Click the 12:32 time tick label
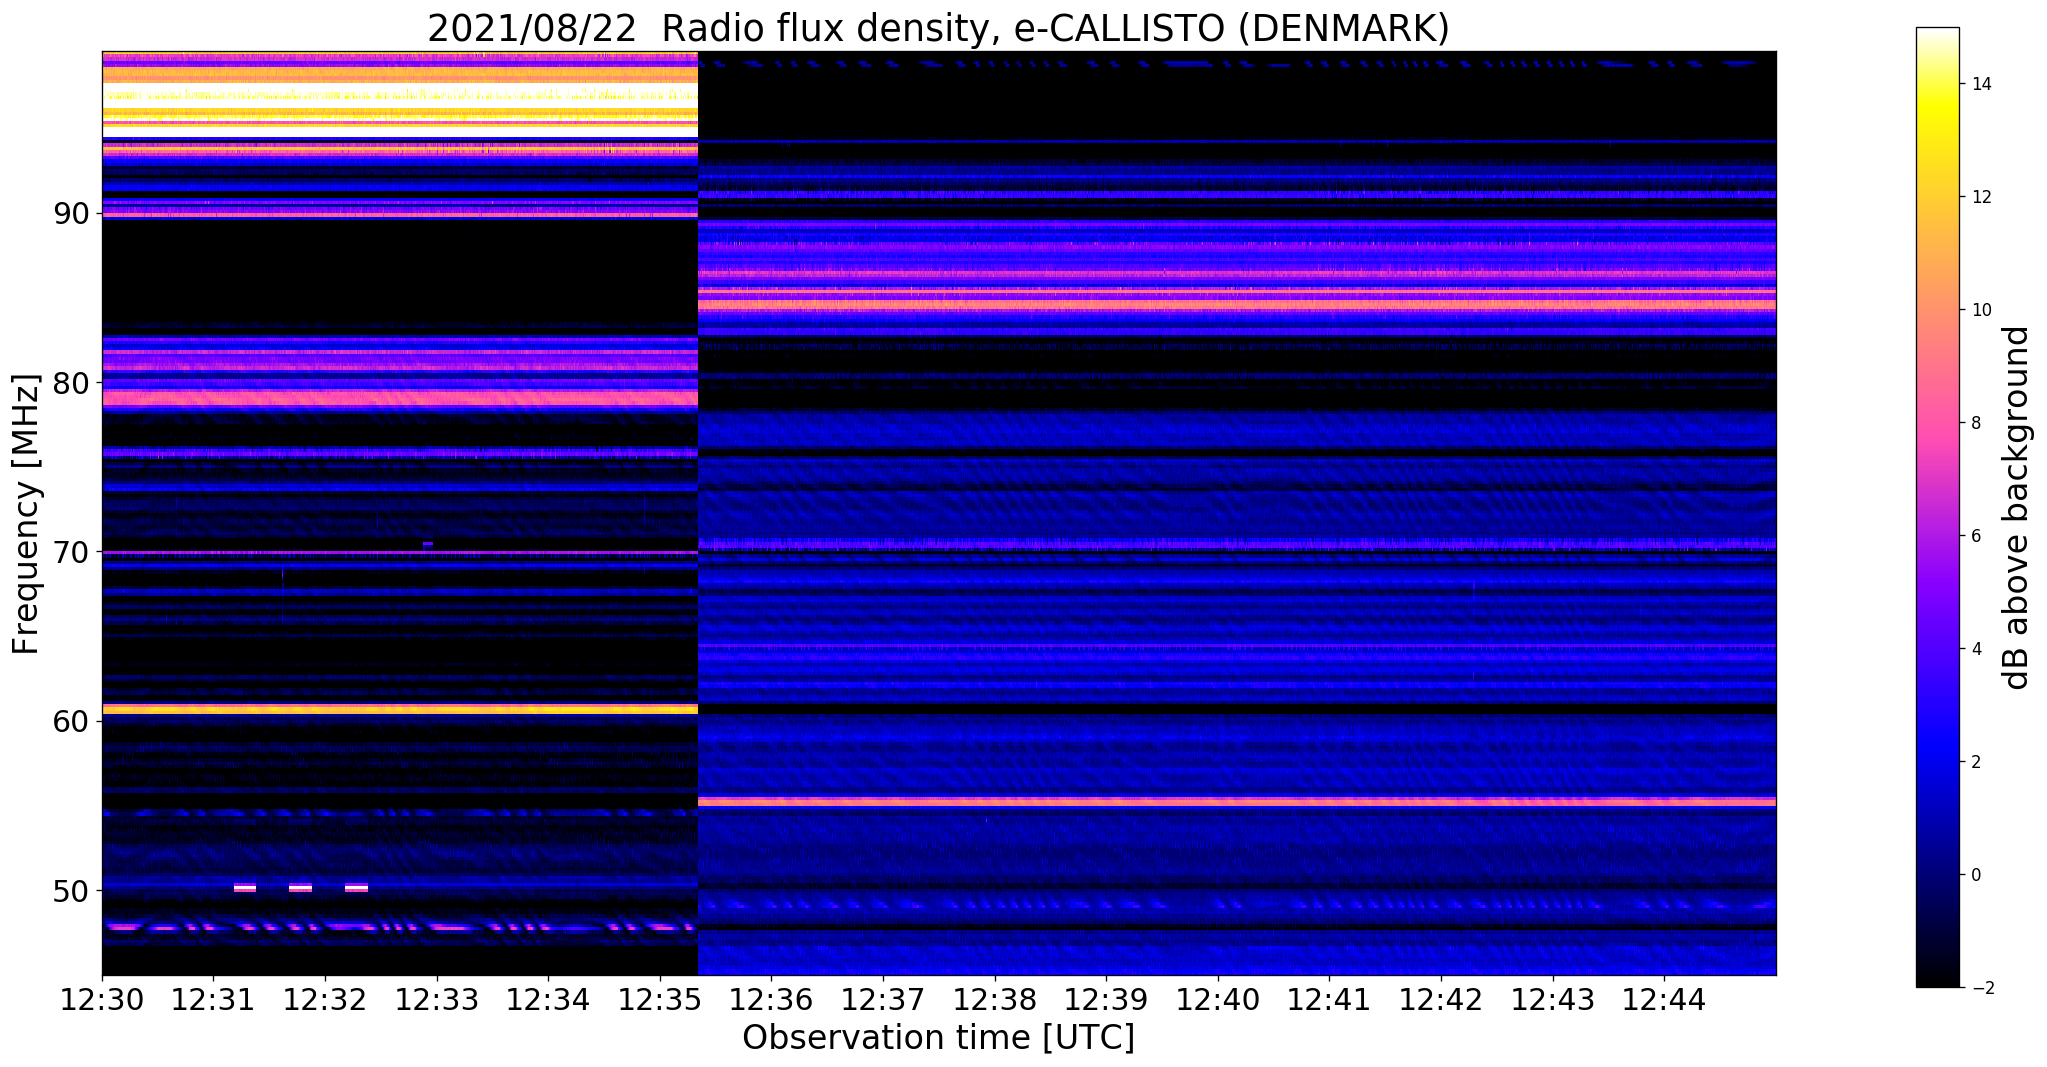The height and width of the screenshot is (1067, 2047). pos(325,999)
